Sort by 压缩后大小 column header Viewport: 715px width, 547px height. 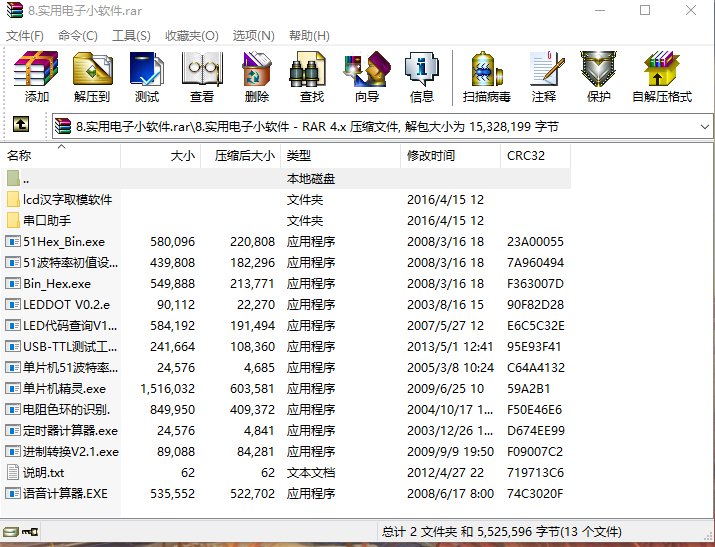click(x=241, y=155)
